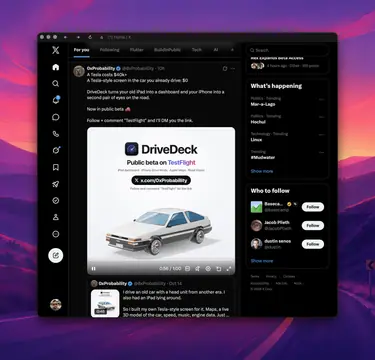Follow dustin senos
This screenshot has height=360, width=375.
tap(313, 244)
